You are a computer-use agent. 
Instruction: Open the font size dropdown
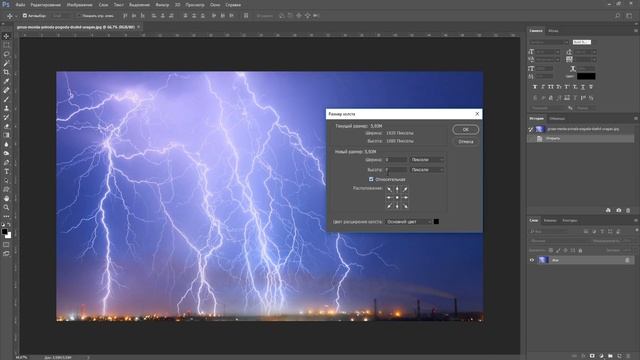(547, 52)
